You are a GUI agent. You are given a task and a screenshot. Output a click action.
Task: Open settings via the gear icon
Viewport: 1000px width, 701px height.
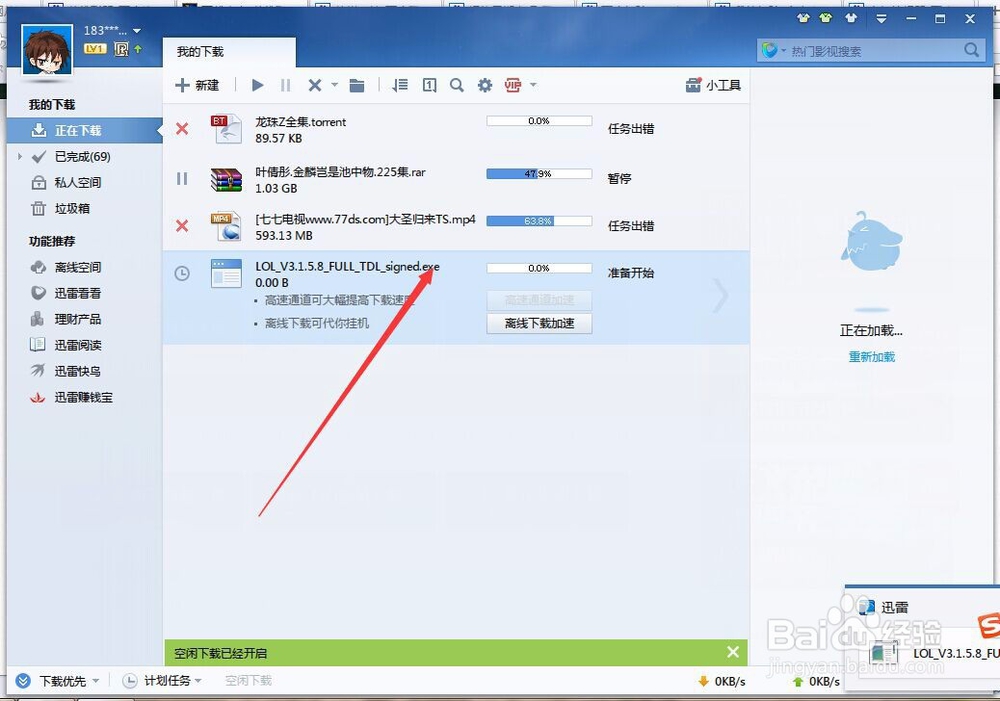[485, 85]
